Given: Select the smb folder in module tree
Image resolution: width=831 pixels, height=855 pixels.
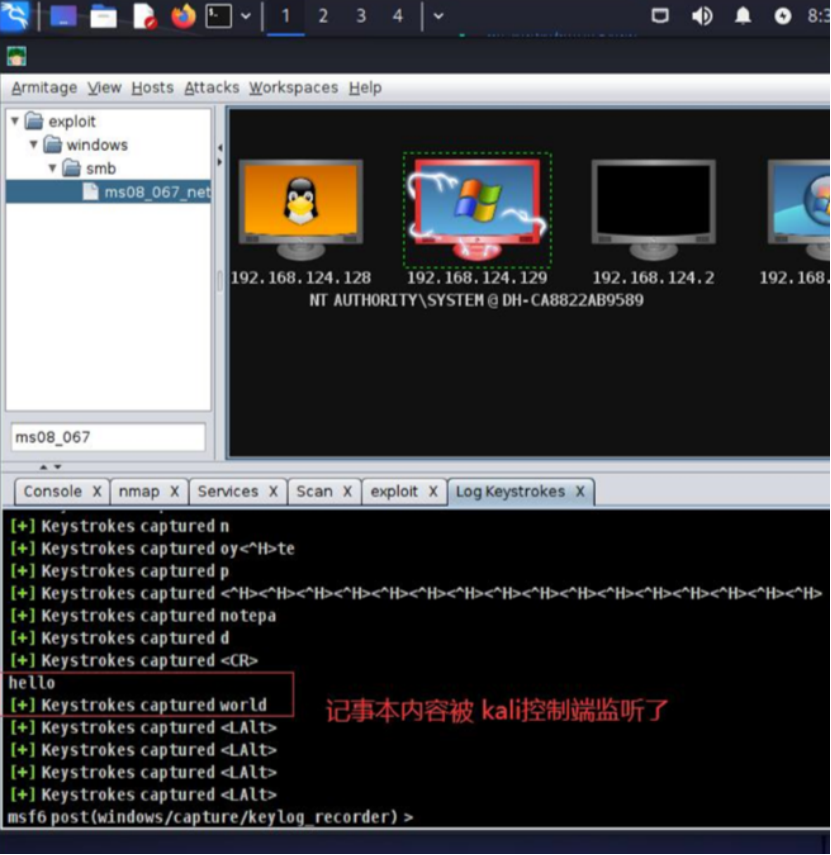Looking at the screenshot, I should [x=89, y=168].
